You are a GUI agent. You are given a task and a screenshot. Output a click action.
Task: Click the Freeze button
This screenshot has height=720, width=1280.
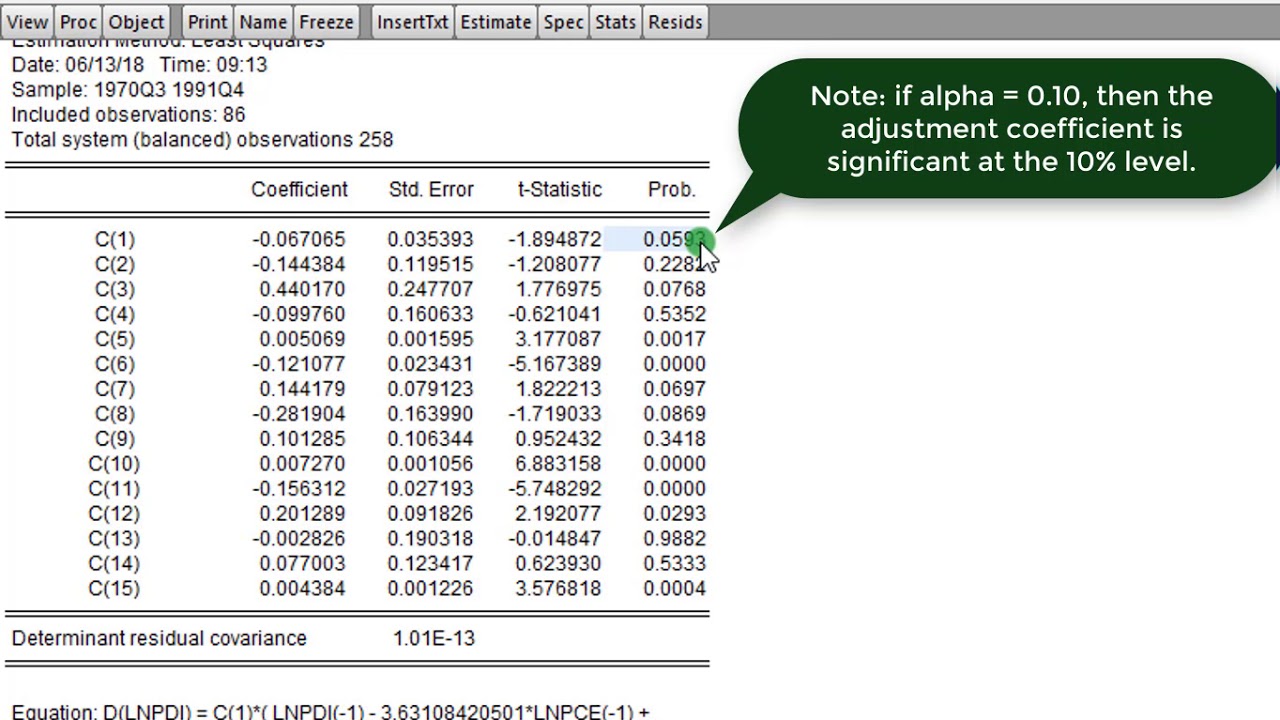click(x=326, y=22)
